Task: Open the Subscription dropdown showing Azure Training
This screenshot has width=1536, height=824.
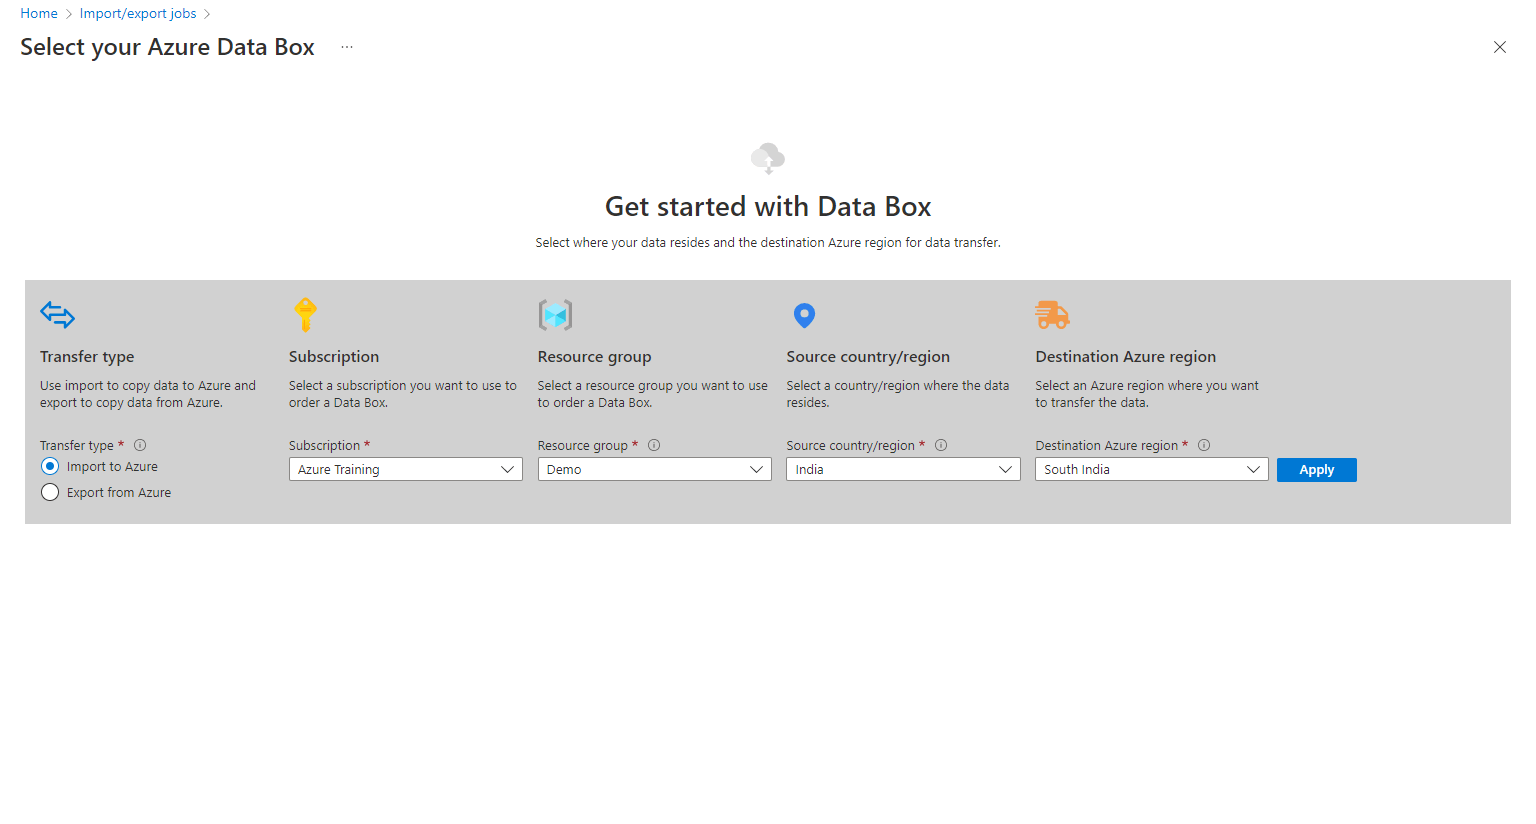Action: pos(406,469)
